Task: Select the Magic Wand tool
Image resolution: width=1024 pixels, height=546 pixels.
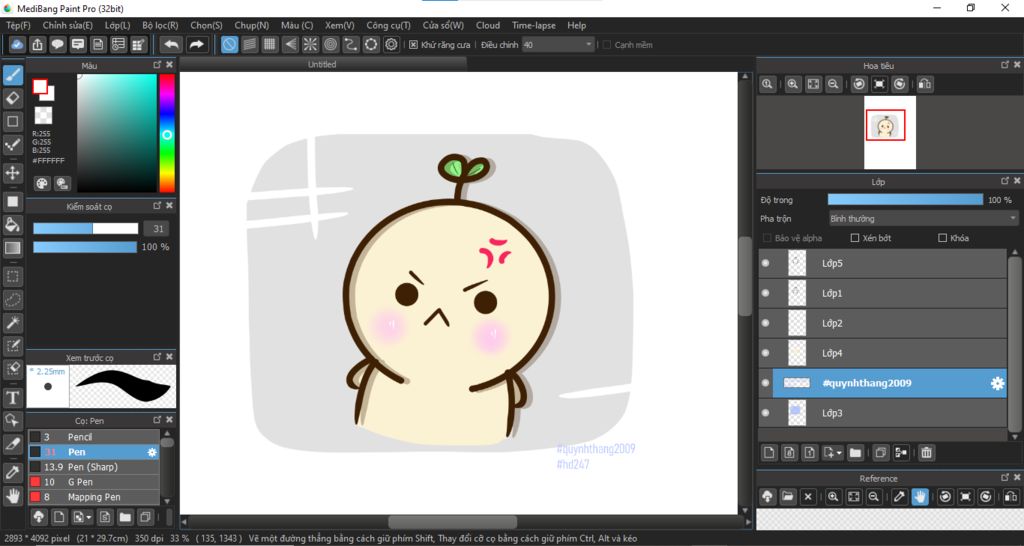Action: point(12,322)
